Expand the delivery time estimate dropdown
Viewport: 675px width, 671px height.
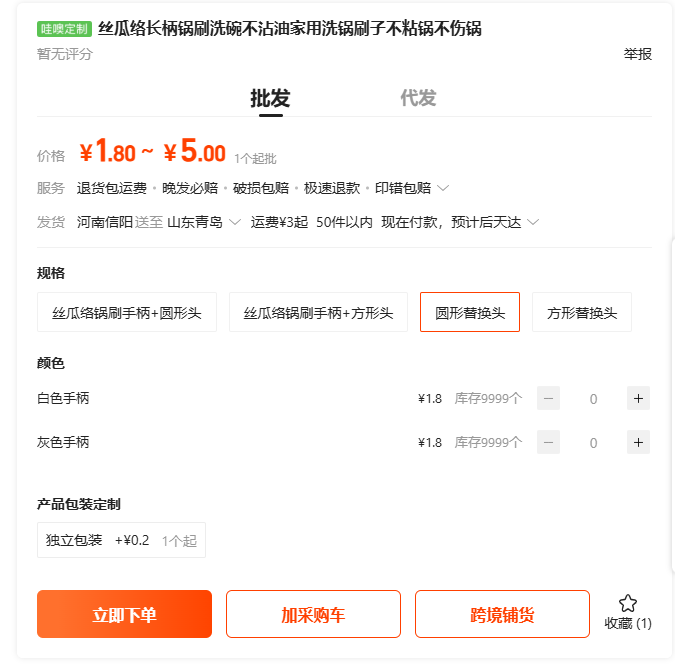[533, 222]
